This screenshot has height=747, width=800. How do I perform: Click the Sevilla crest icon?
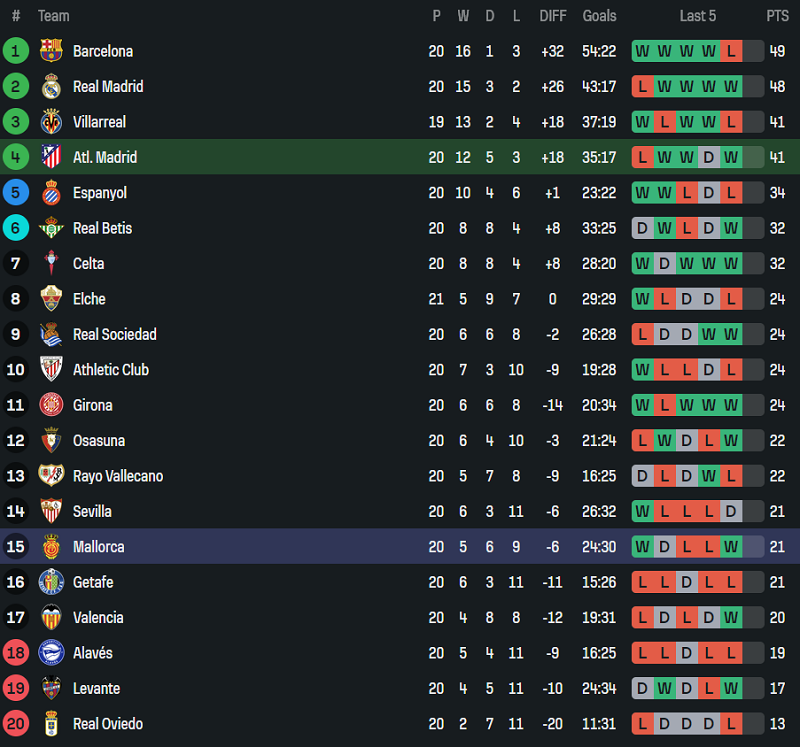pyautogui.click(x=51, y=511)
